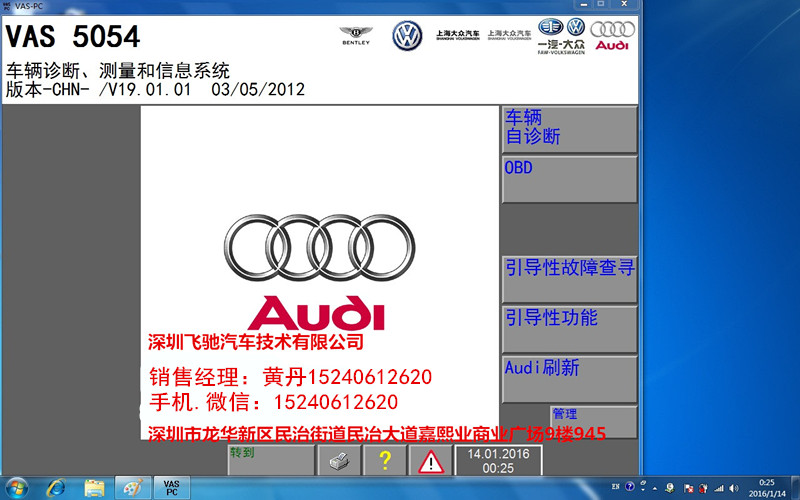Click the red warning triangle button
The image size is (800, 500).
(430, 461)
